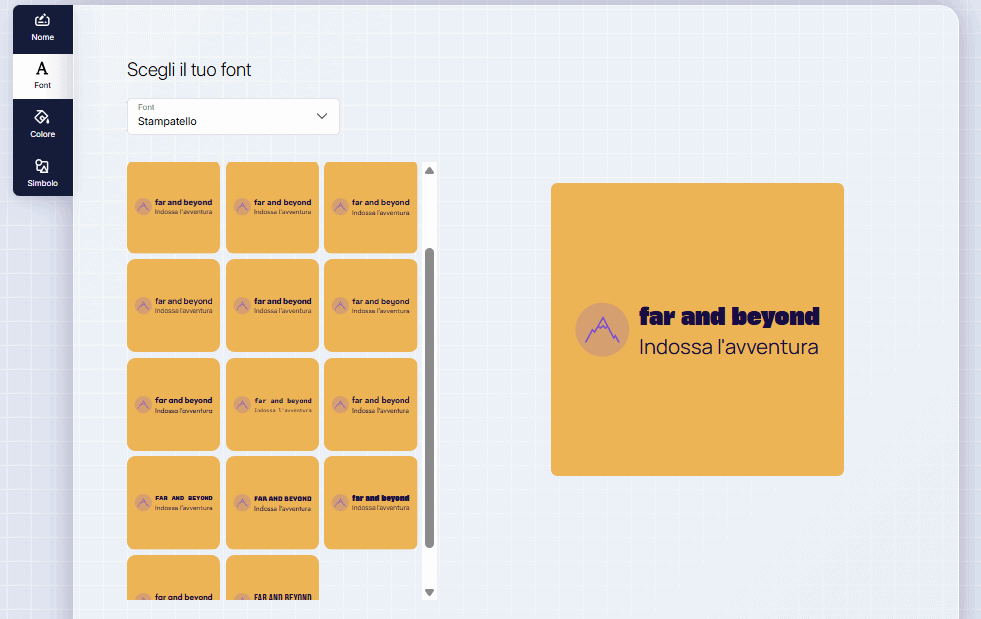Click the large orange logo preview card
The image size is (981, 619).
tap(697, 329)
